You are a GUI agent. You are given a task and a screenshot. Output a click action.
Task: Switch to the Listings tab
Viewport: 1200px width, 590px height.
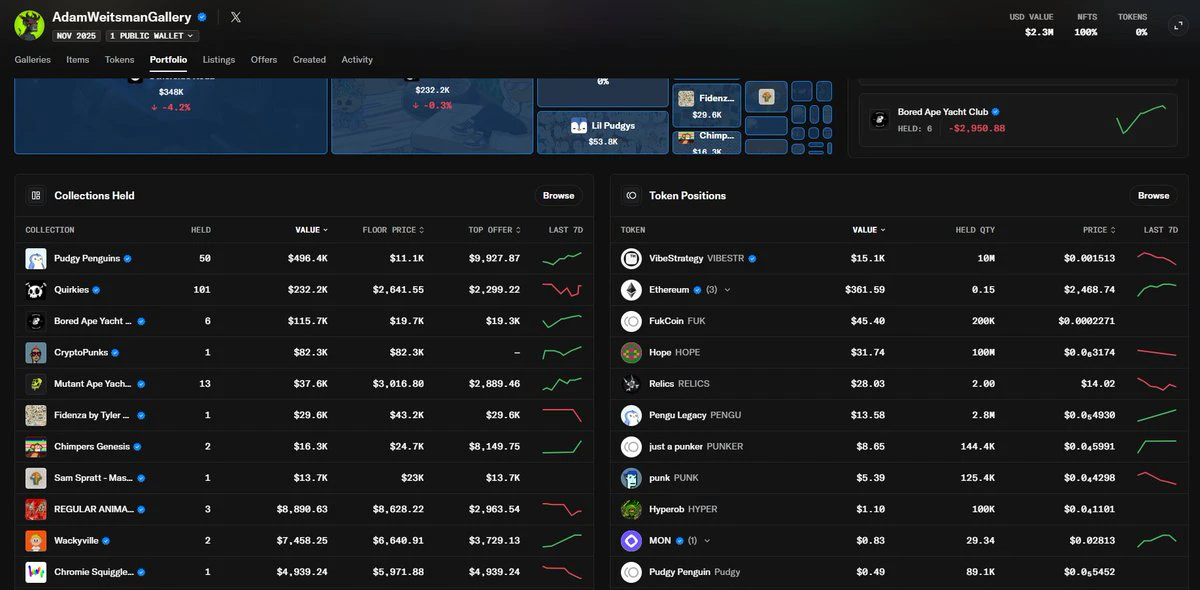(x=219, y=60)
